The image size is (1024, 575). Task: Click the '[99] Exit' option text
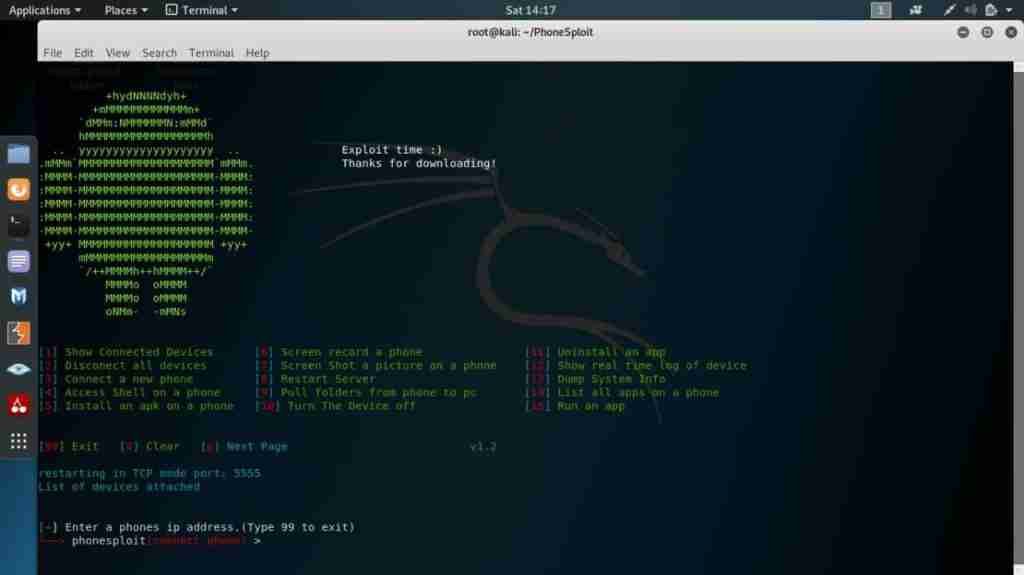click(69, 447)
